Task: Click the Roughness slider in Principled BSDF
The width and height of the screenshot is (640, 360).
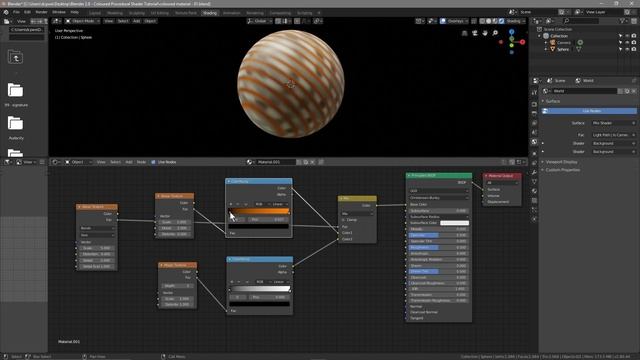Action: point(438,247)
